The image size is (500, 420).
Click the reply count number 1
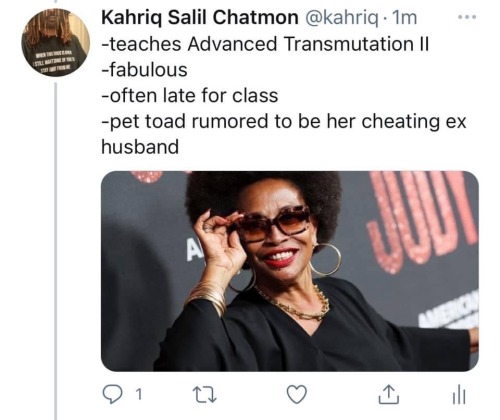point(139,395)
